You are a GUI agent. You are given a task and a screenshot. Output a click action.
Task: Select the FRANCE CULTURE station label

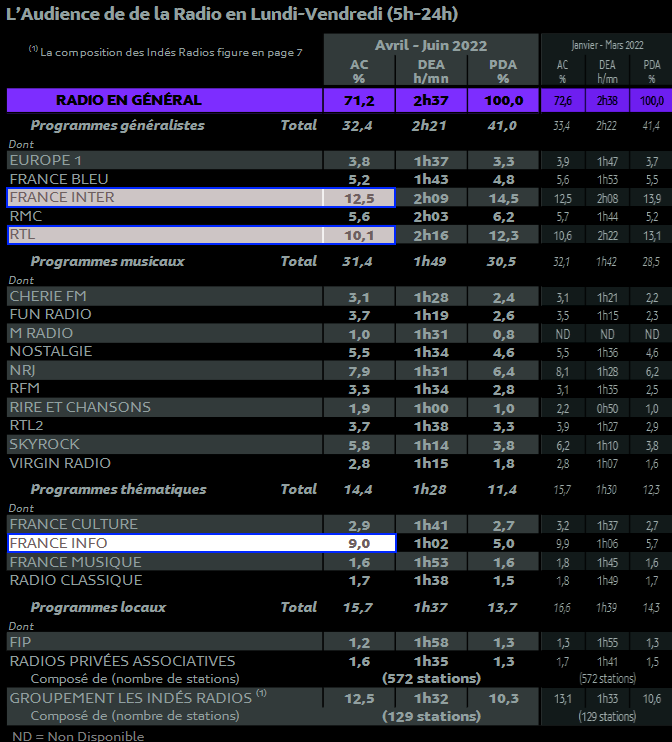(74, 524)
